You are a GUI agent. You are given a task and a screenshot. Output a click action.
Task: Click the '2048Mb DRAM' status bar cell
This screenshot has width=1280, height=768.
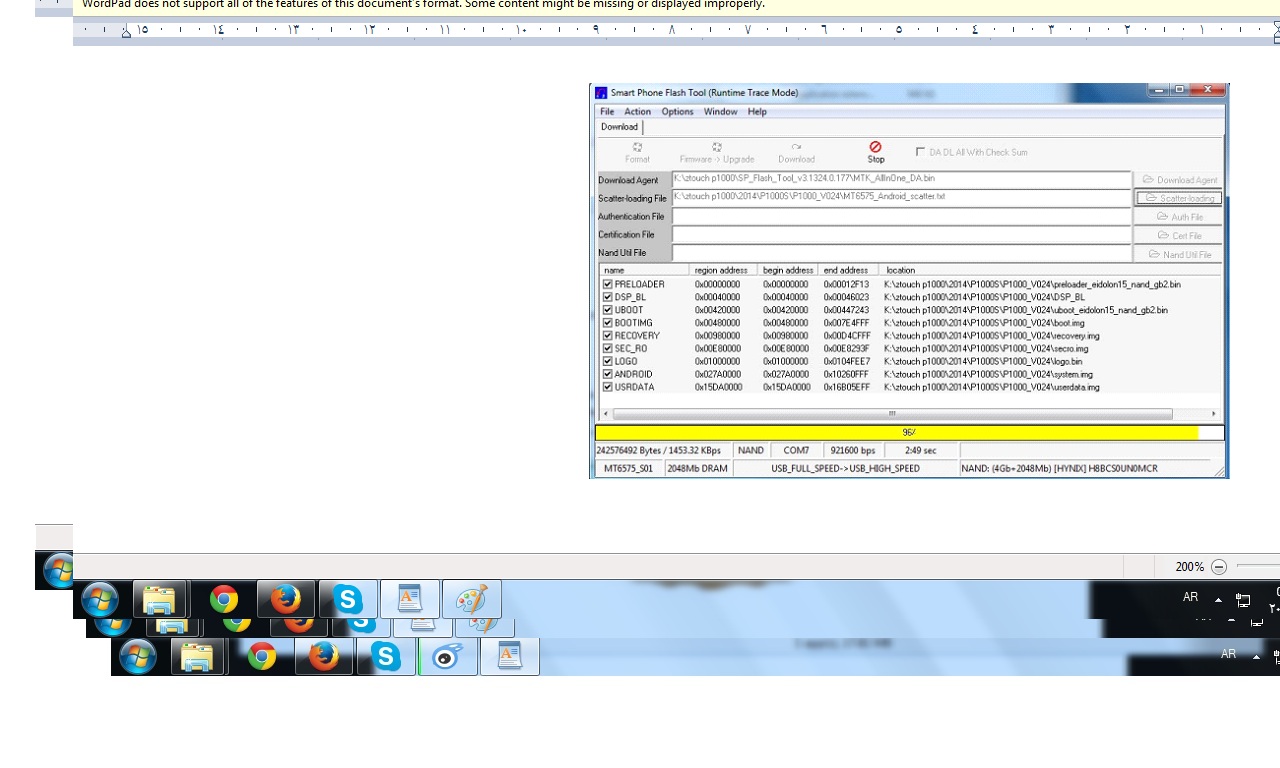tap(697, 468)
